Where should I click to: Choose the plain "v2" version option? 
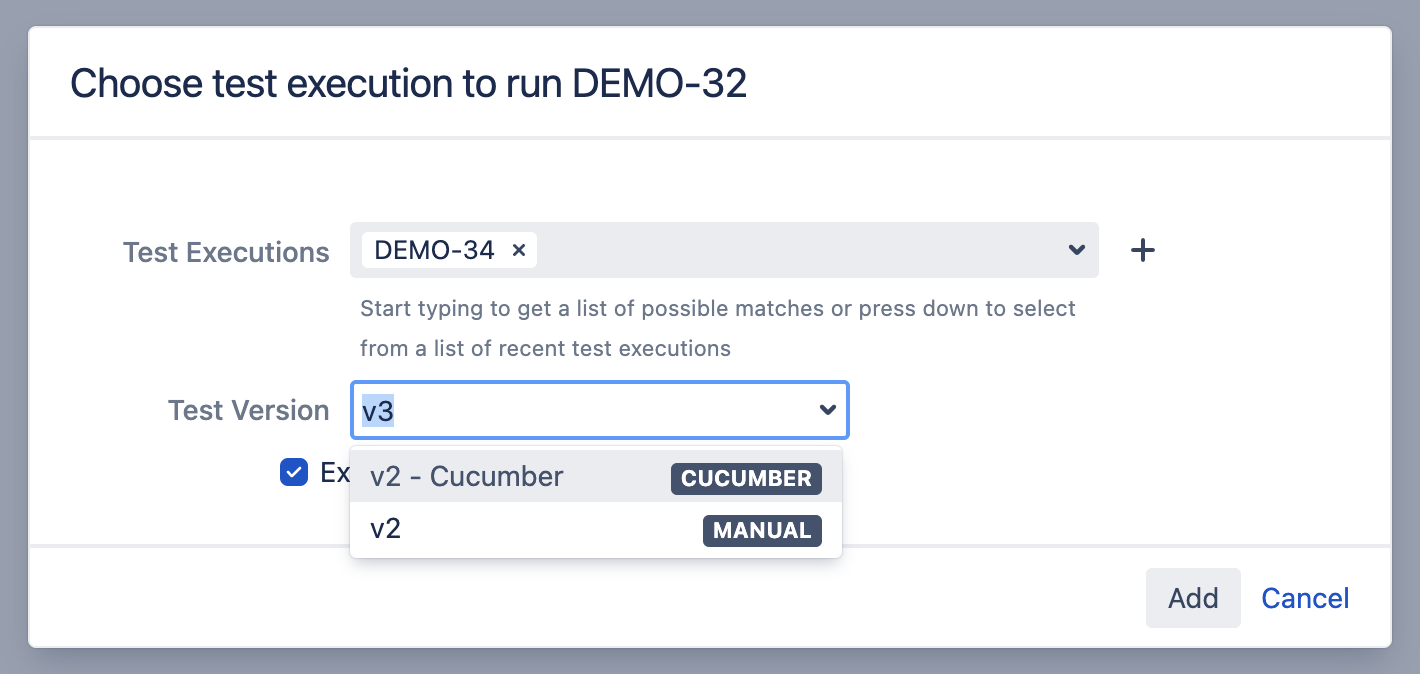386,530
